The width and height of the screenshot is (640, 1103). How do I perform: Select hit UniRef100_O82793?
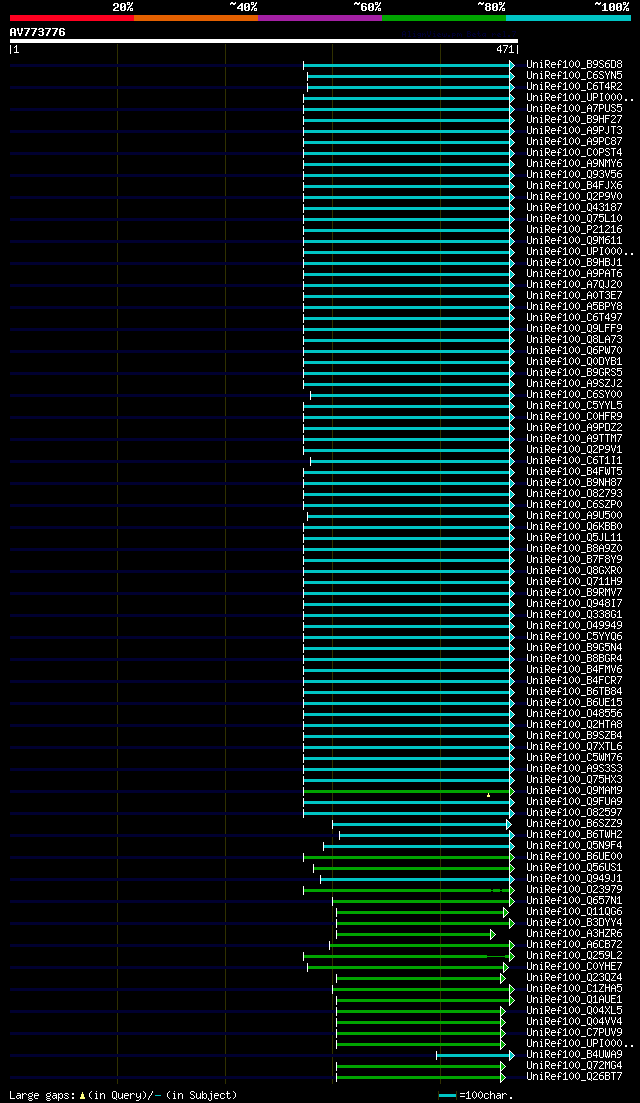(x=574, y=493)
